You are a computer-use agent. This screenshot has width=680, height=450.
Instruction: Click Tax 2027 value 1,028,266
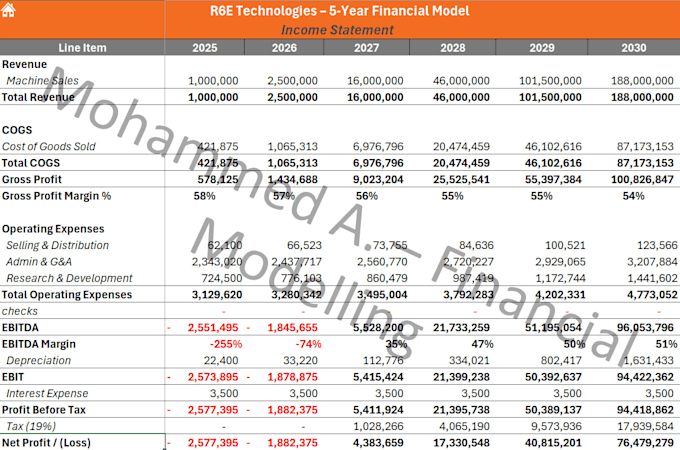tap(378, 427)
